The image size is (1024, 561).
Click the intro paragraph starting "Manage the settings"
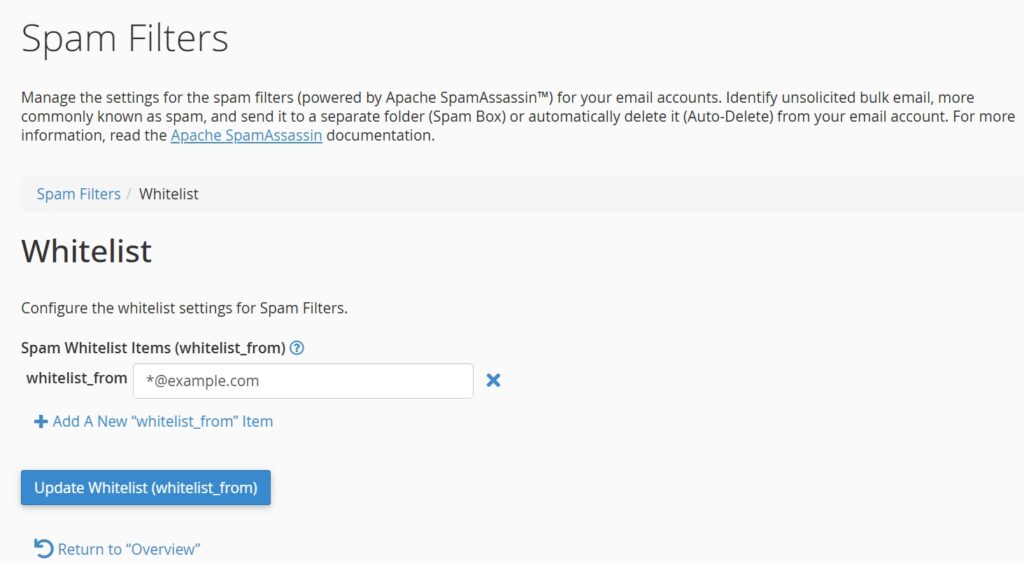400,98
